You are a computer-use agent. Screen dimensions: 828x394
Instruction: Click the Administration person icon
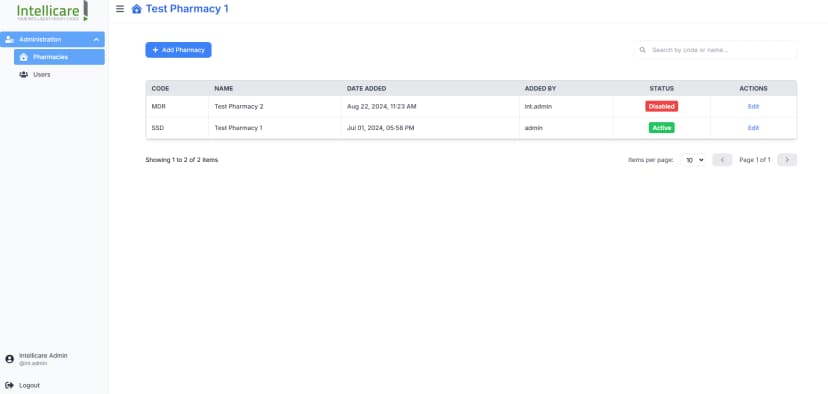tap(10, 40)
